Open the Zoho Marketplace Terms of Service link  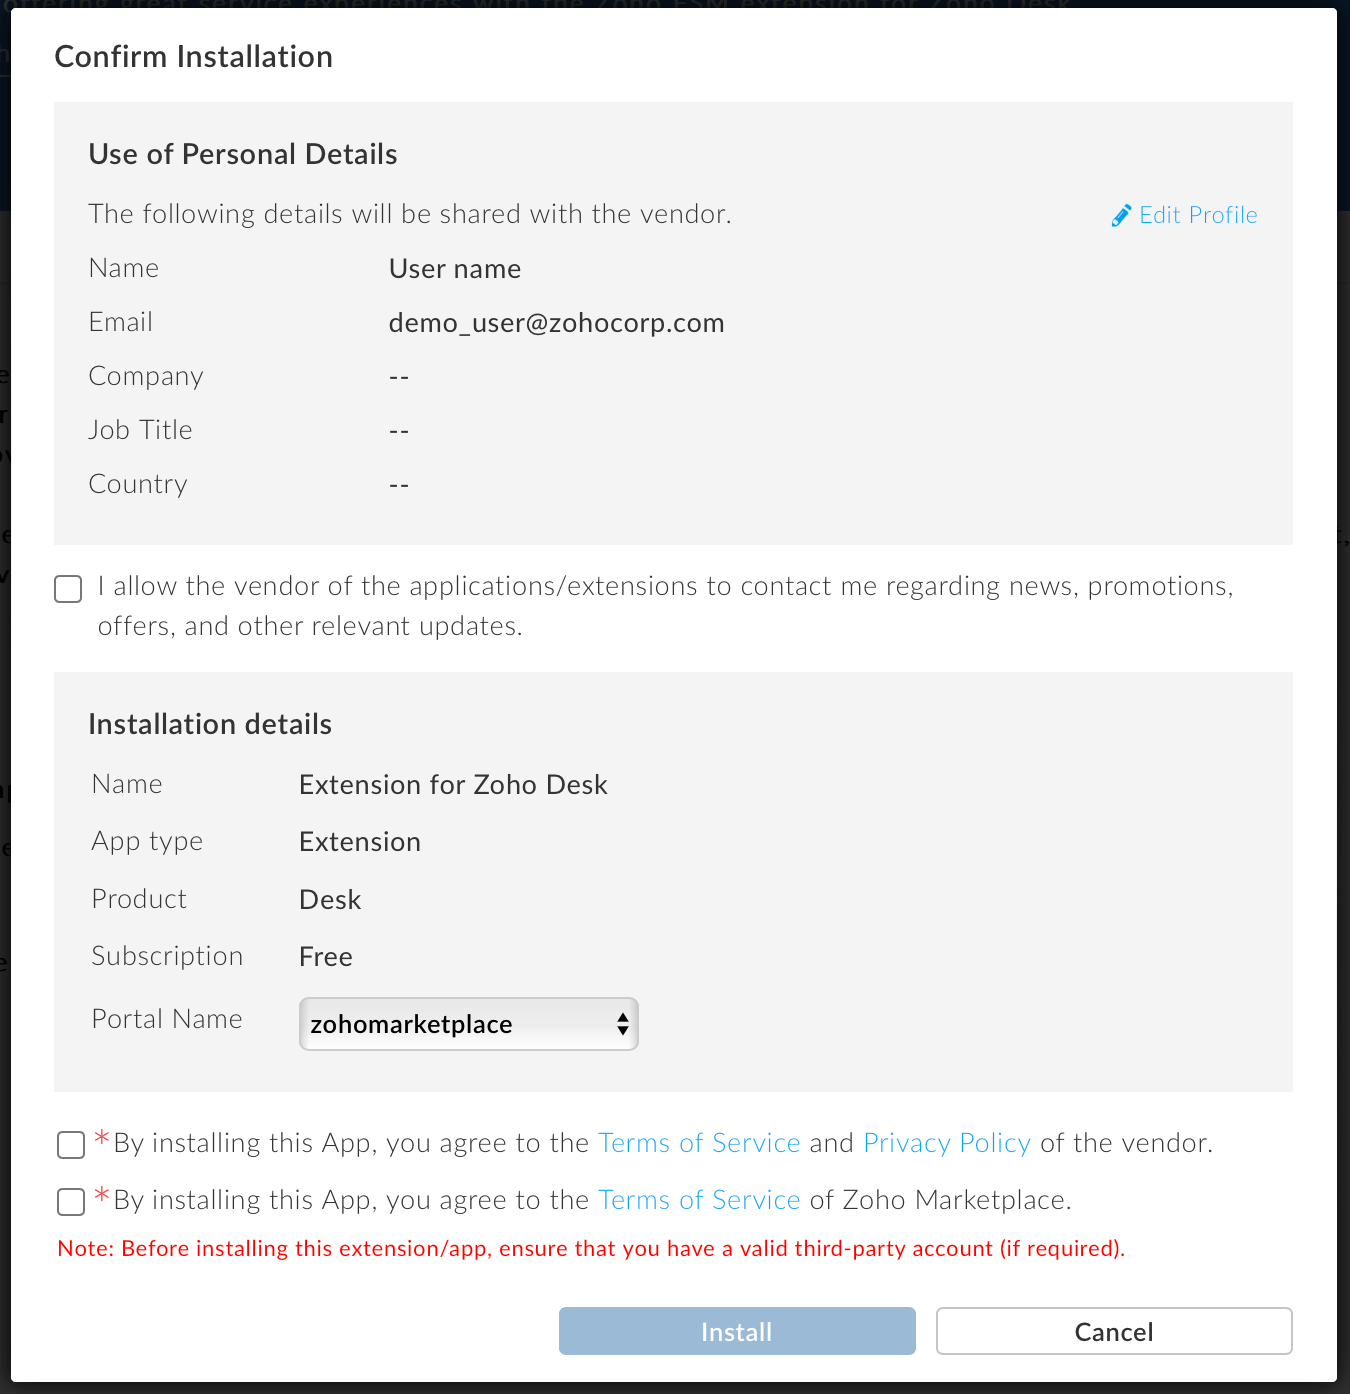[699, 1200]
